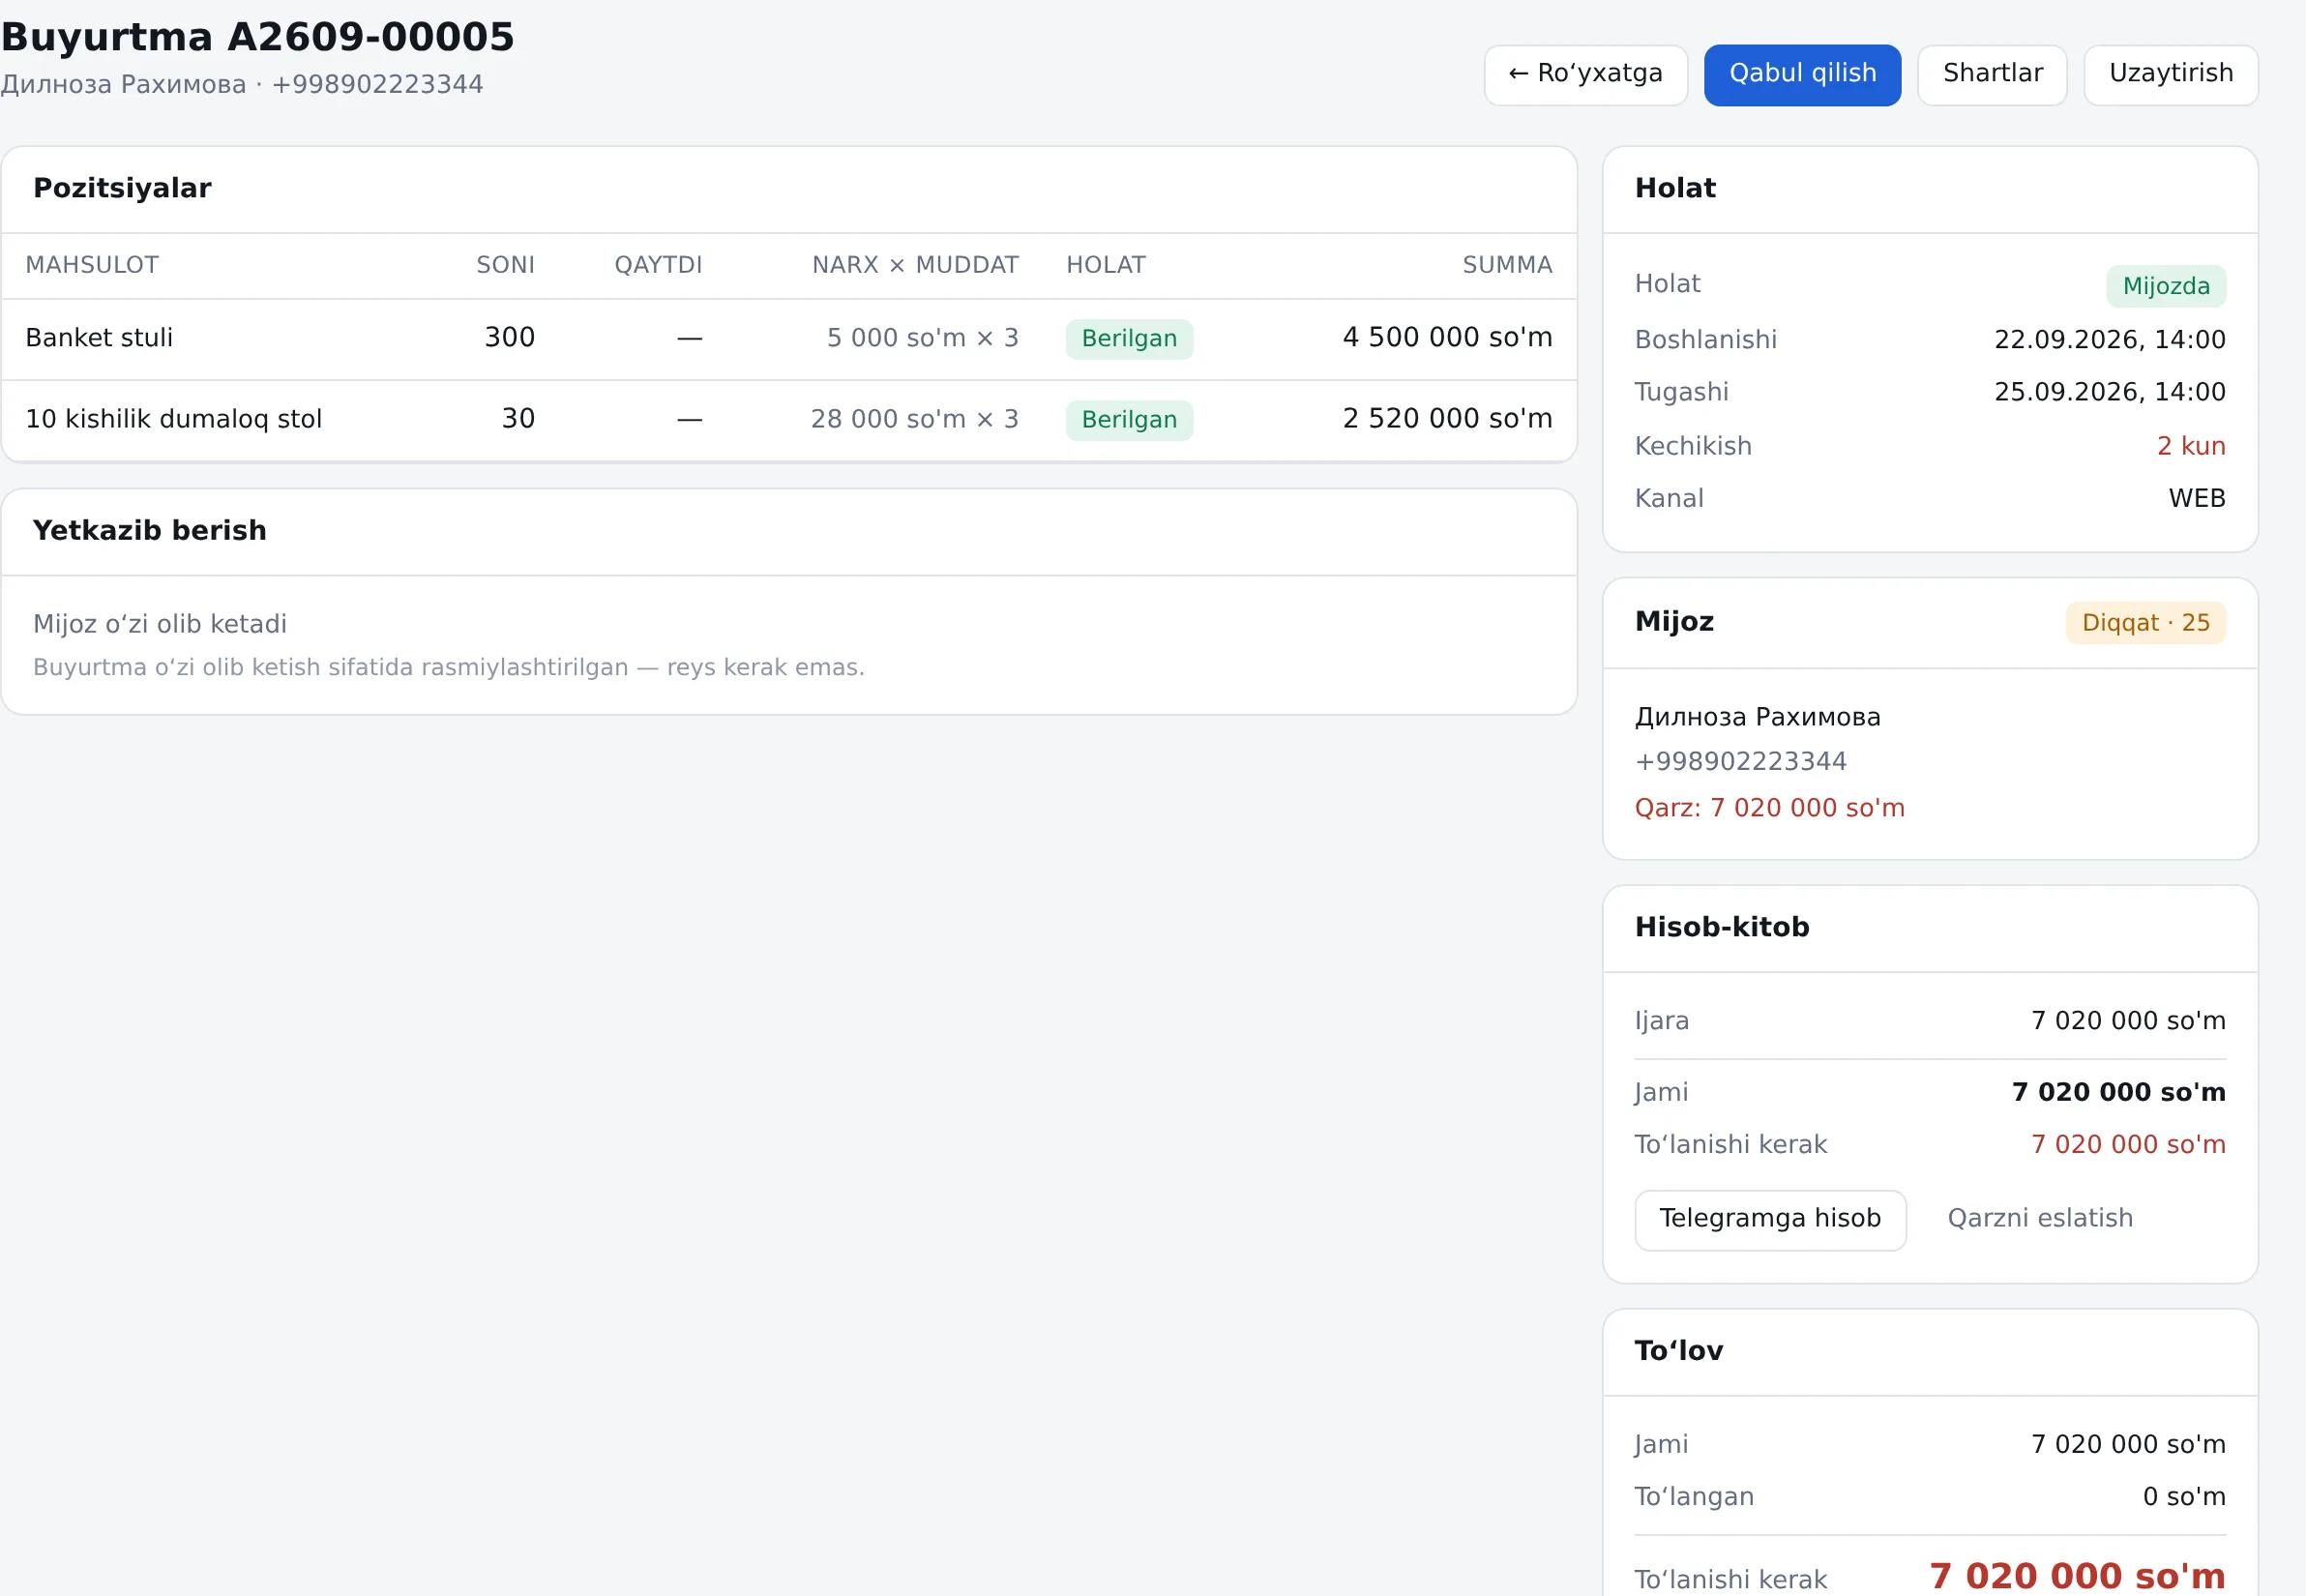Click the phone number in the Mijoz card
This screenshot has height=1596, width=2306.
[1740, 762]
